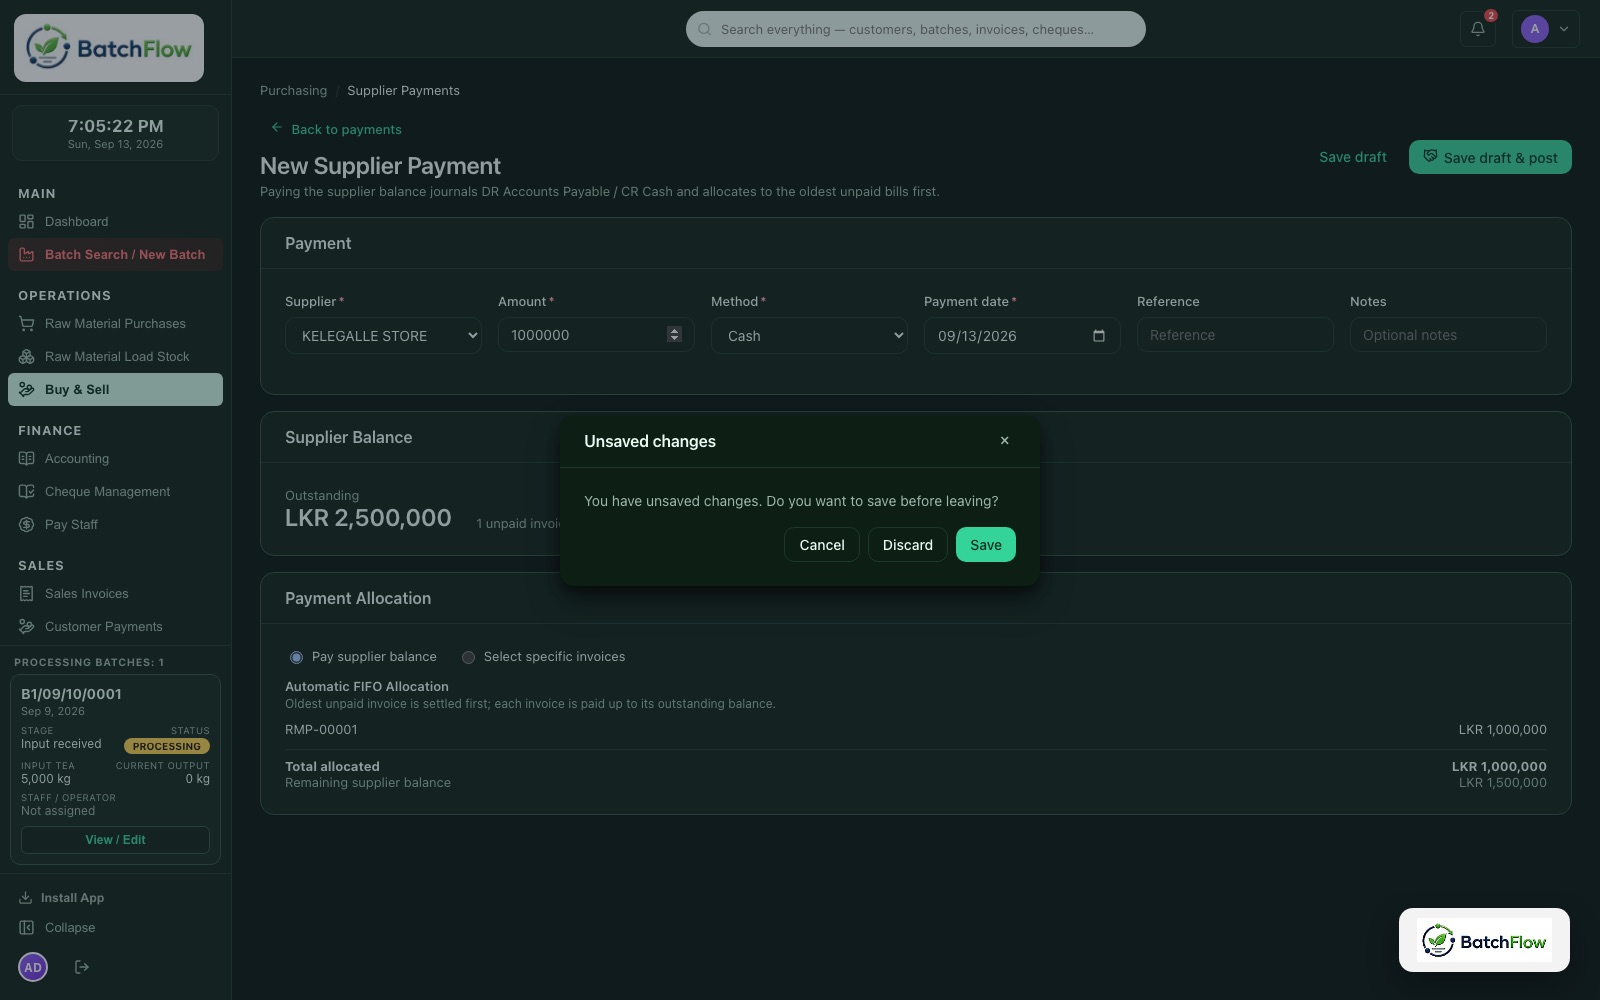Screen dimensions: 1600x1000
Task: Click the Cheque Management icon
Action: point(27,491)
